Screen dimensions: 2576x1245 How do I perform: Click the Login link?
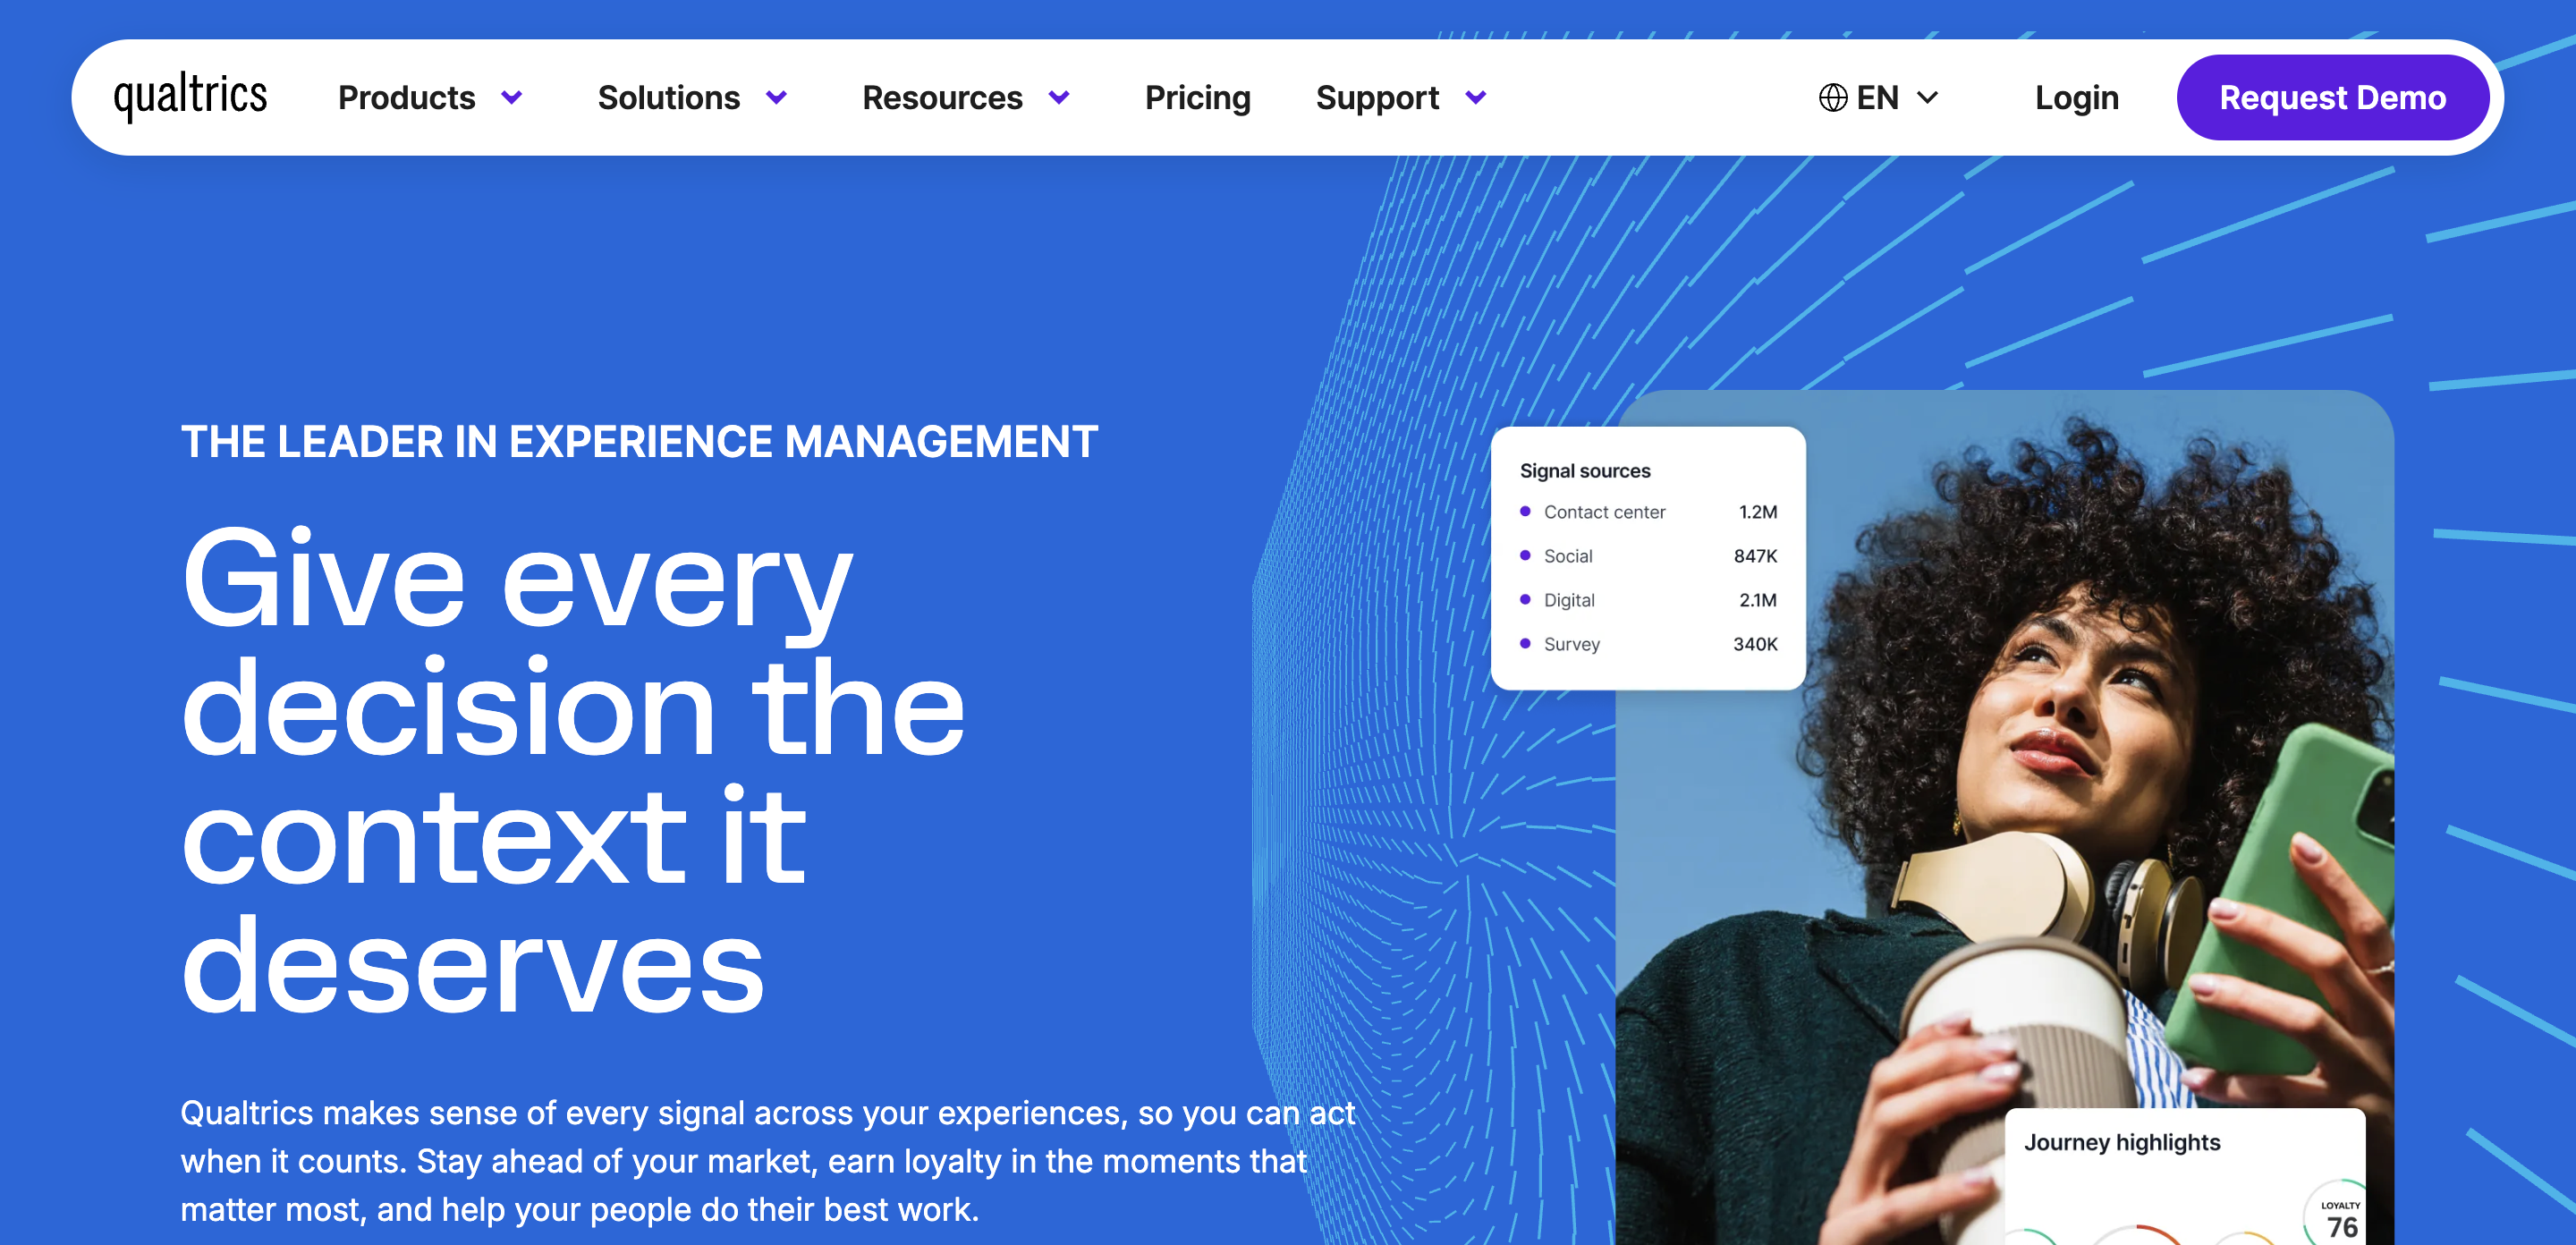coord(2076,98)
